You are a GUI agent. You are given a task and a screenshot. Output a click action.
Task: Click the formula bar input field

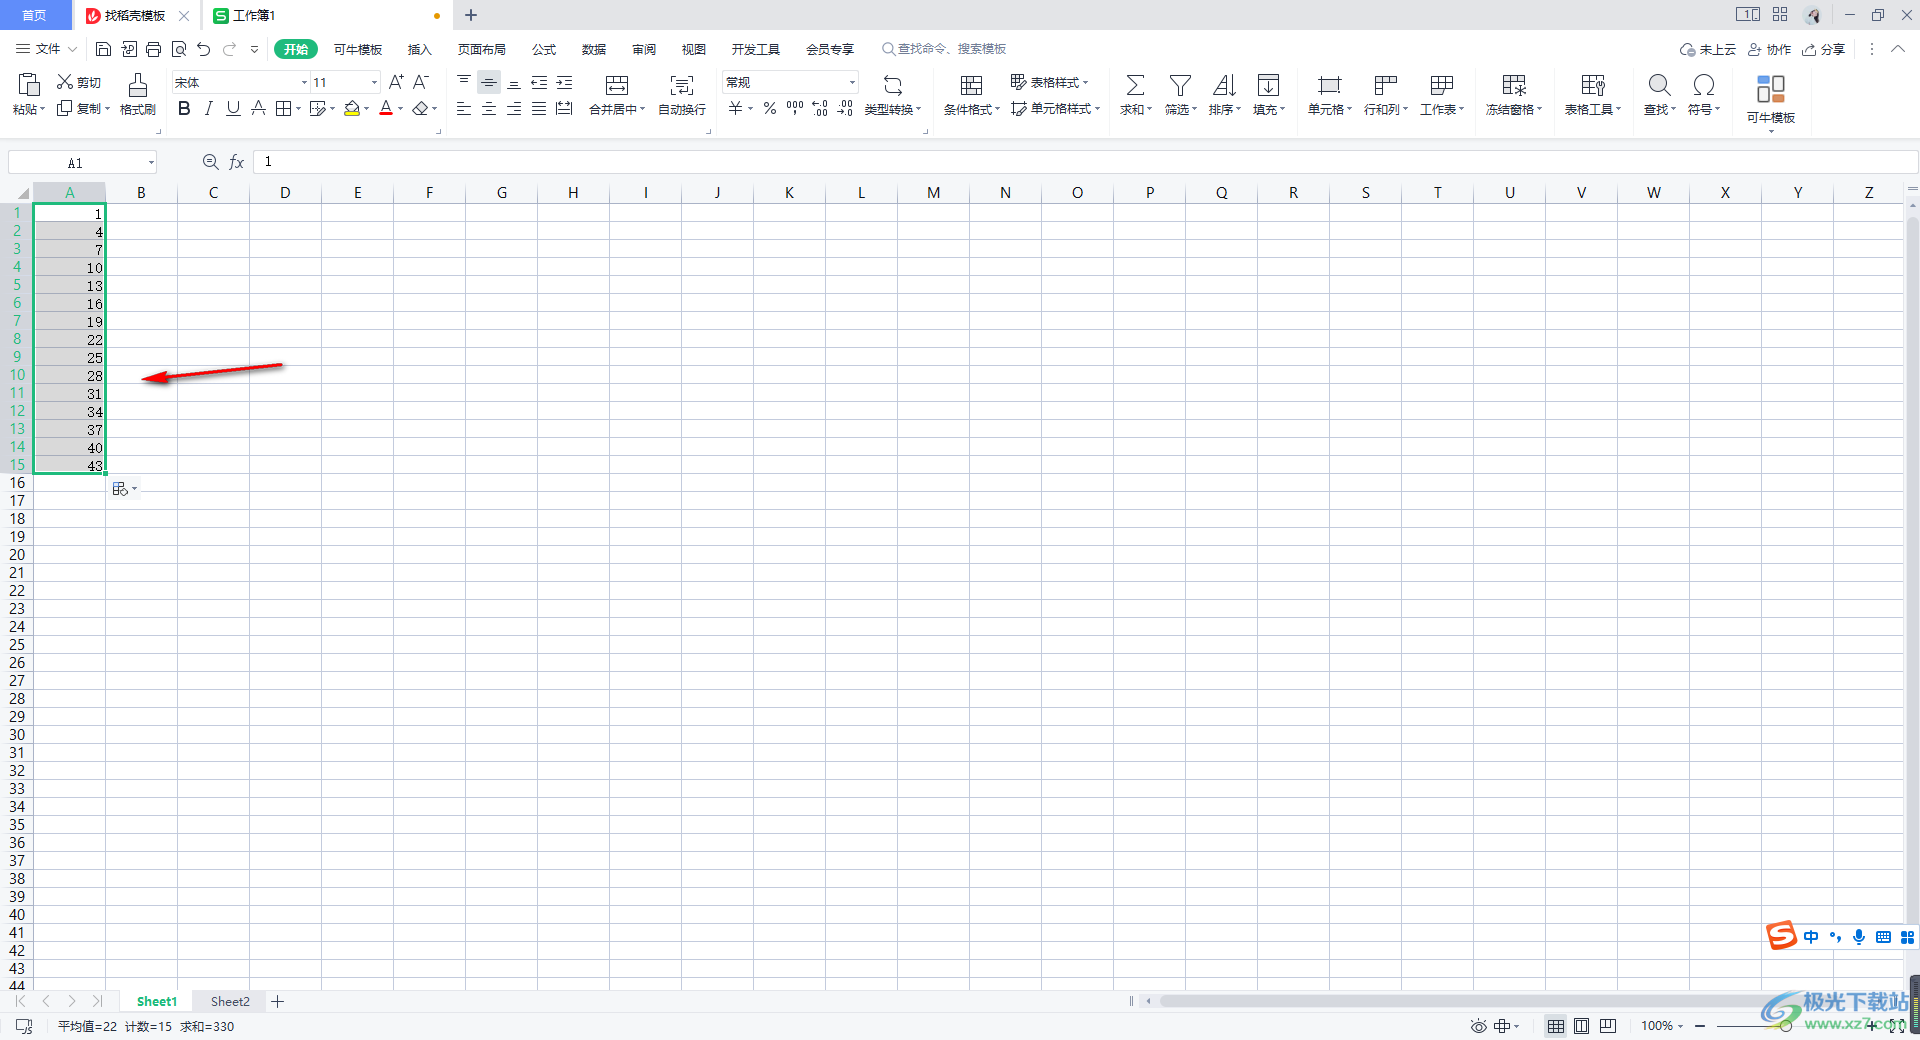coord(1085,162)
